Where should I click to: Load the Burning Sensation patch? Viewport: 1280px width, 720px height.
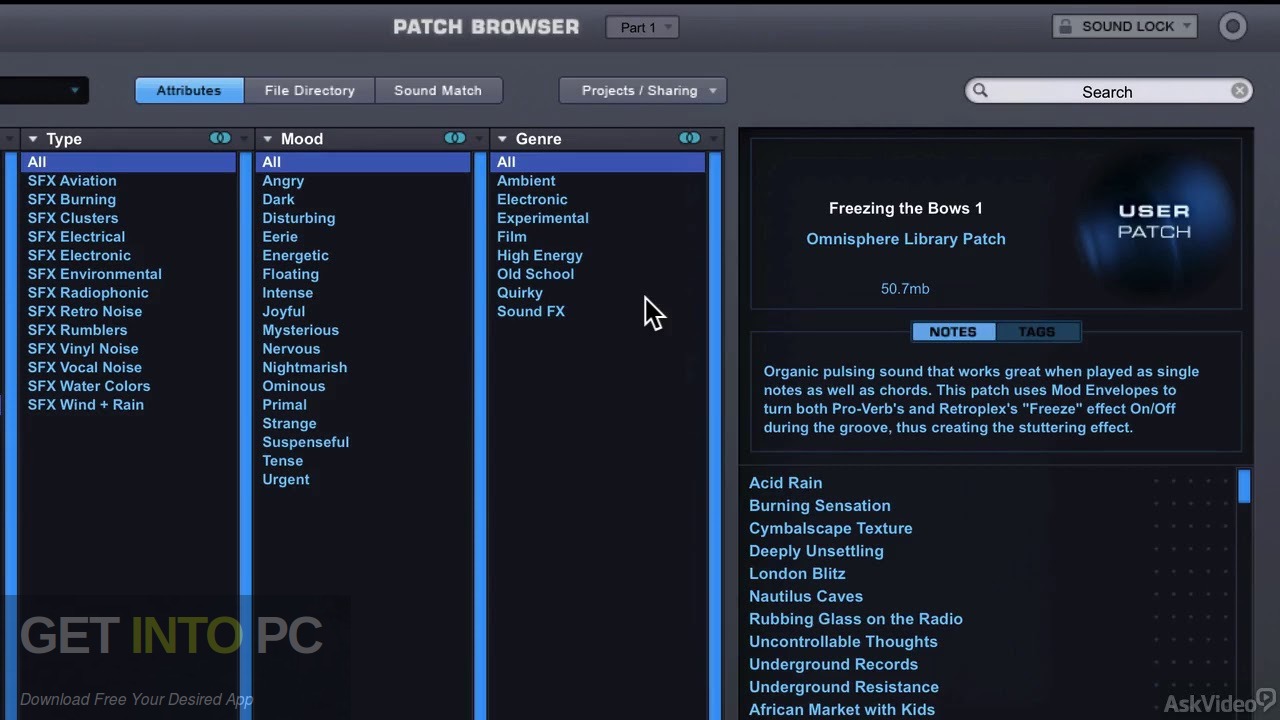(820, 506)
